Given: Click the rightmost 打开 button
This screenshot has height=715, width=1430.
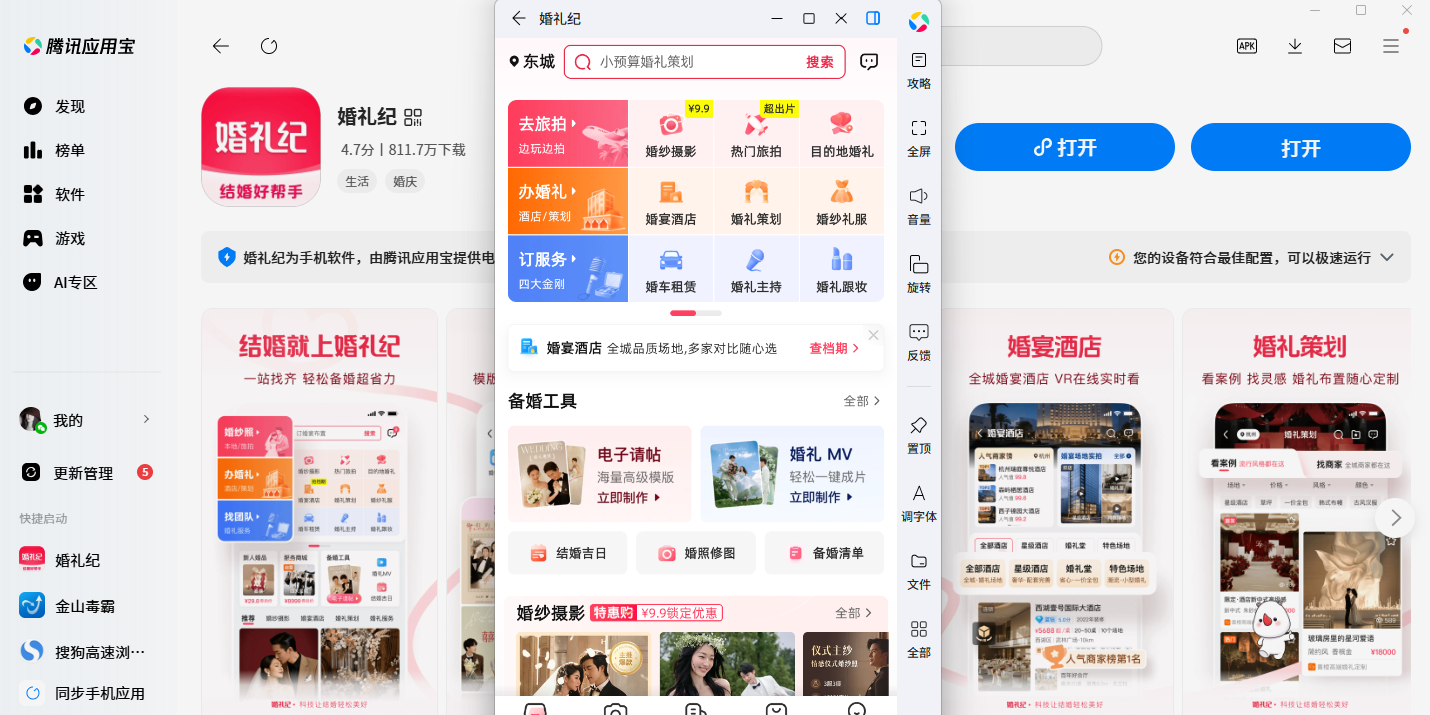Looking at the screenshot, I should tap(1301, 148).
